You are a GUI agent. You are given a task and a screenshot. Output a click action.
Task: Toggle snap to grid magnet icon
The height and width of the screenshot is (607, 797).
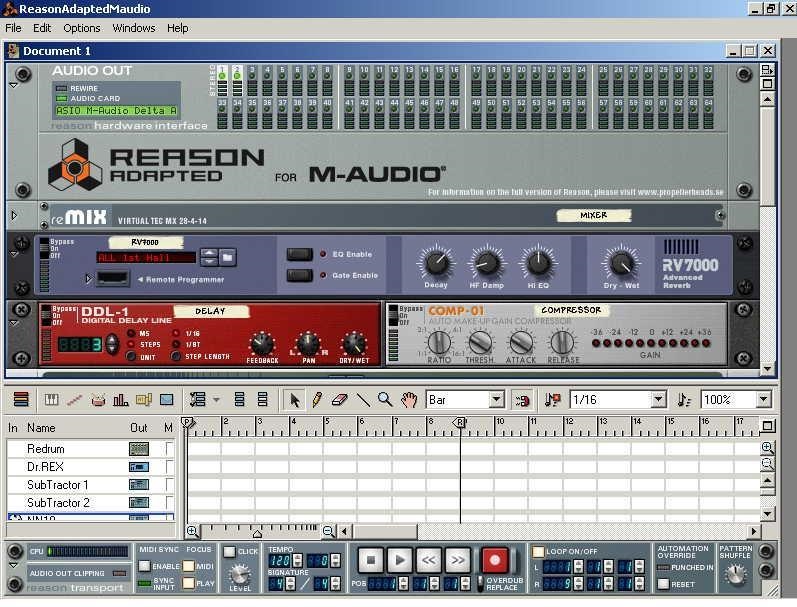click(x=522, y=400)
